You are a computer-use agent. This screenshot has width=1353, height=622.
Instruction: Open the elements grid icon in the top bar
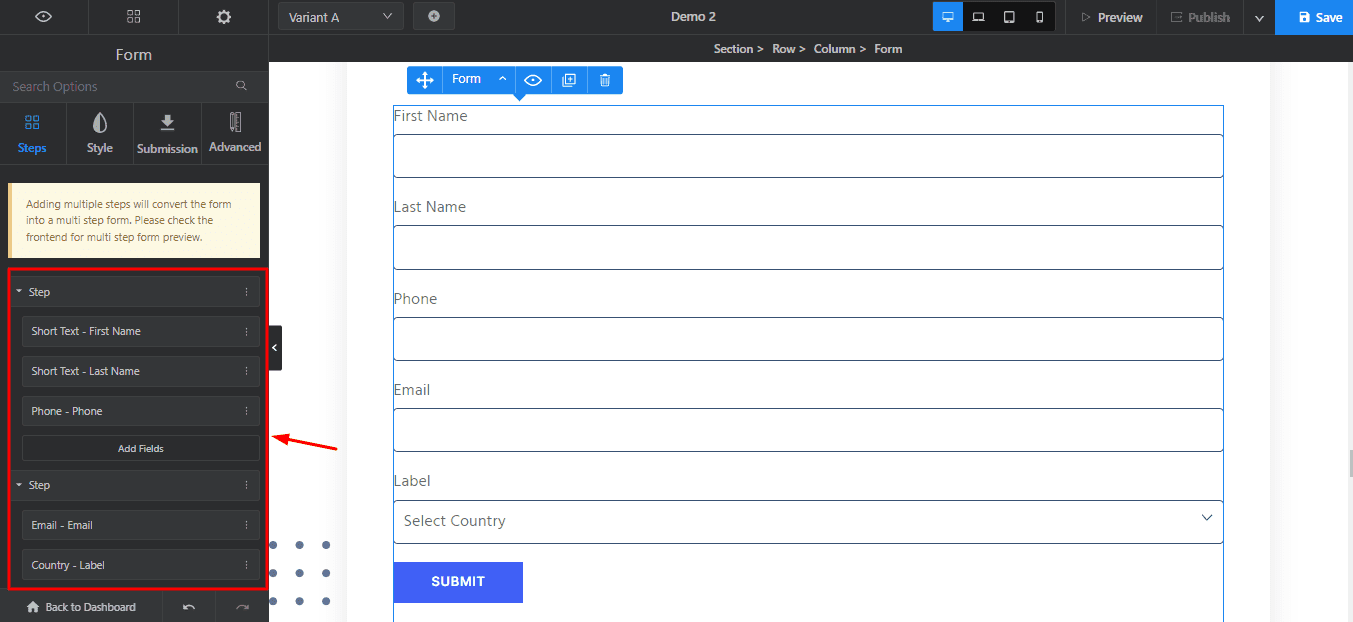133,17
